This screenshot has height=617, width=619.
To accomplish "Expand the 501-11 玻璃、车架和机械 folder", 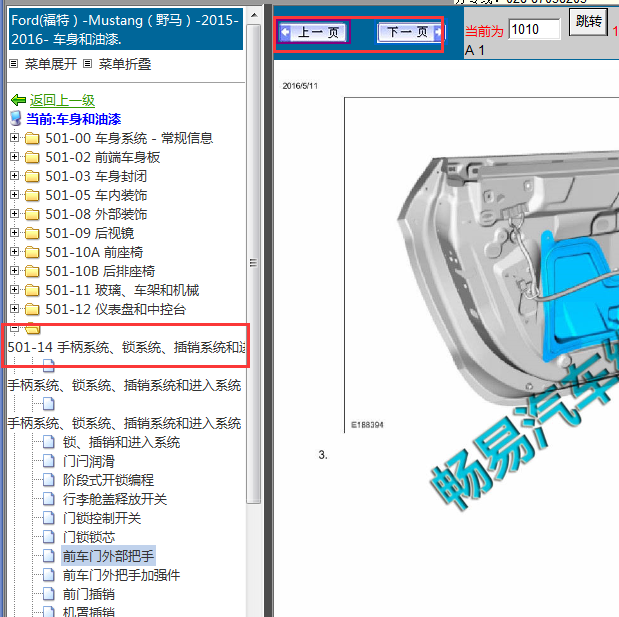I will [15, 290].
